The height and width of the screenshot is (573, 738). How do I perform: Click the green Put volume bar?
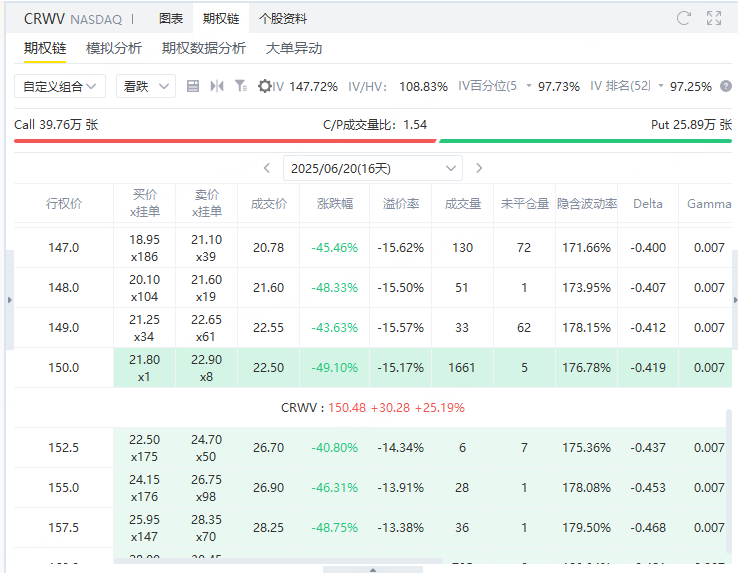coord(586,141)
